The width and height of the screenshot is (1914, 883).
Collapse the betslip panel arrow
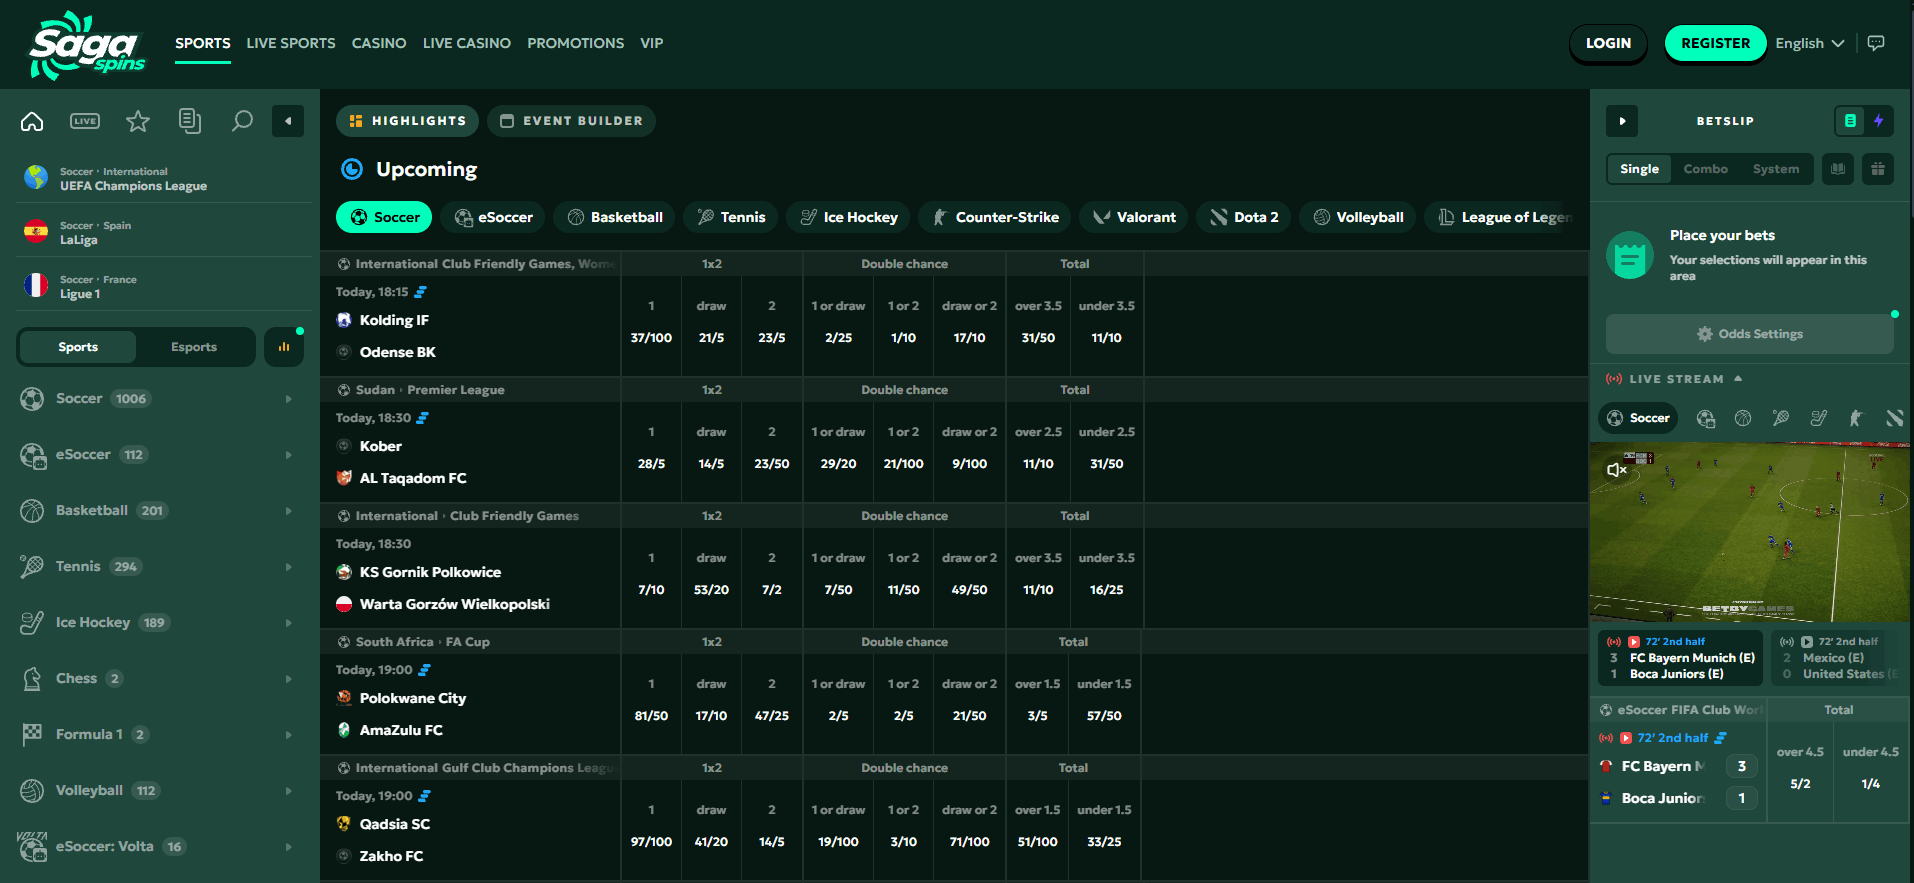coord(1622,121)
